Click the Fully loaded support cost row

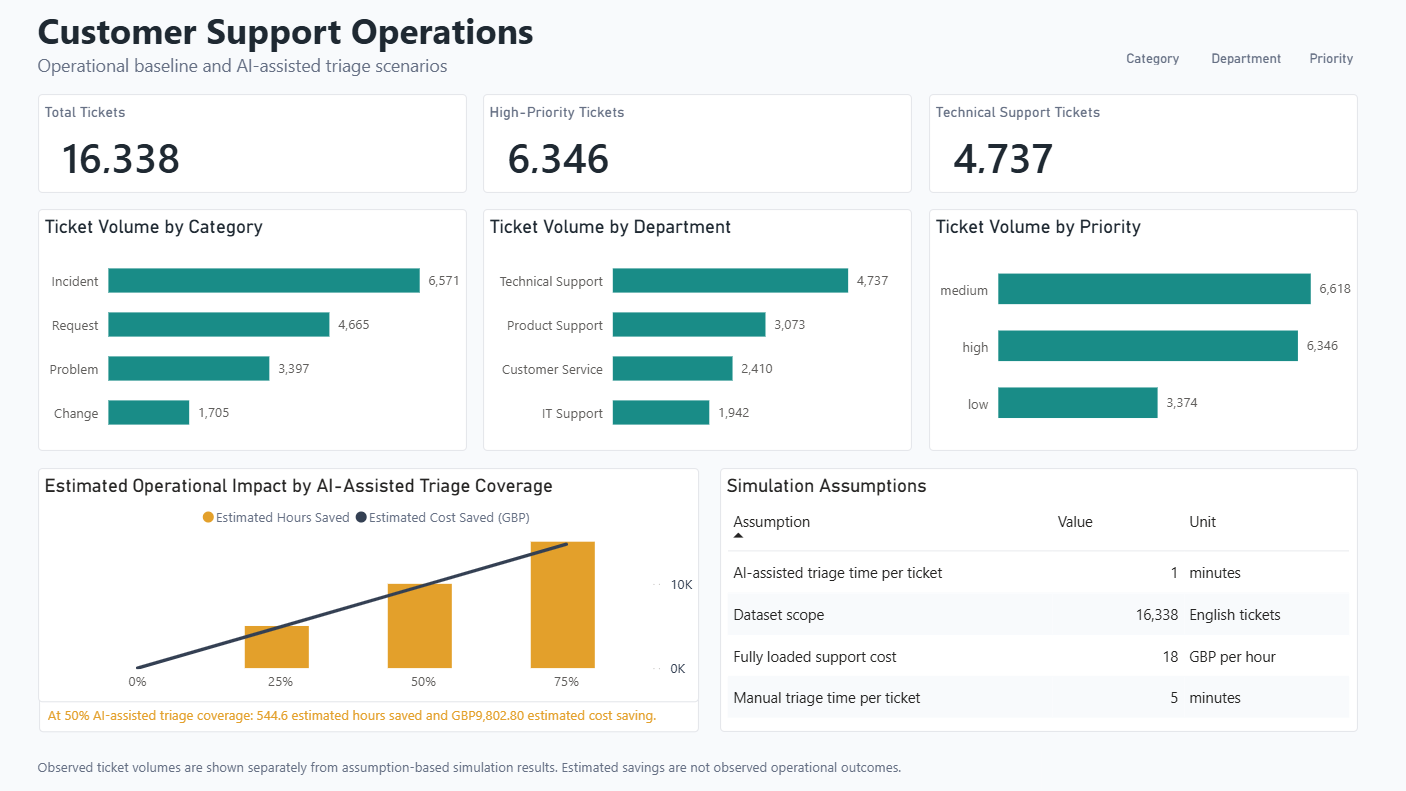coord(1038,657)
